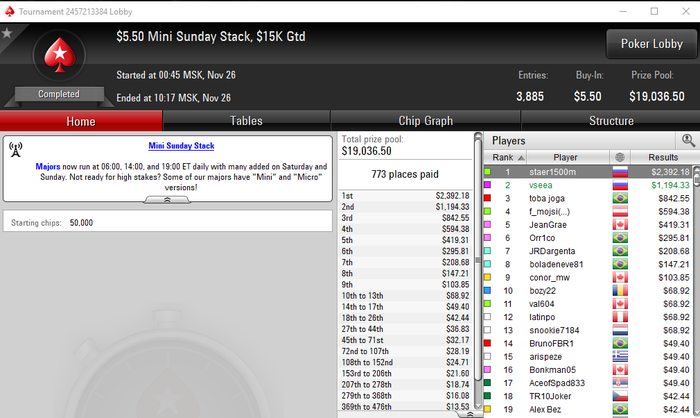This screenshot has width=700, height=418.
Task: Click the red color tag for toba joga
Action: click(x=488, y=198)
